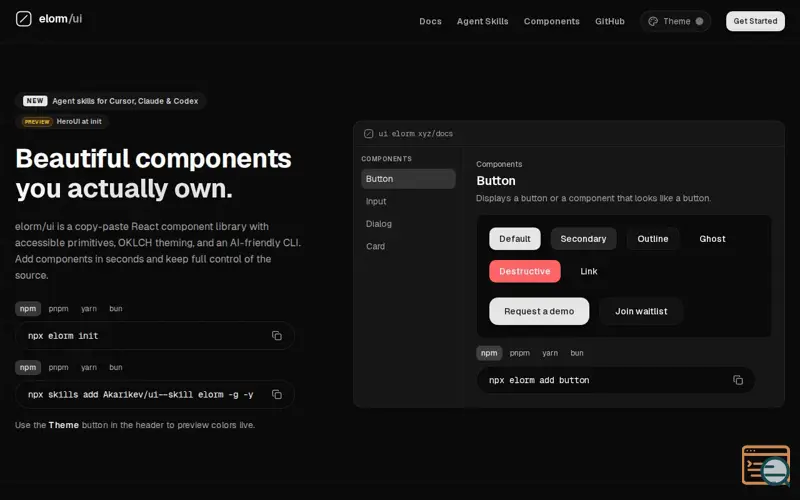Click the logo icon beside ui.elorm.xyz/docs
800x500 pixels.
point(368,134)
